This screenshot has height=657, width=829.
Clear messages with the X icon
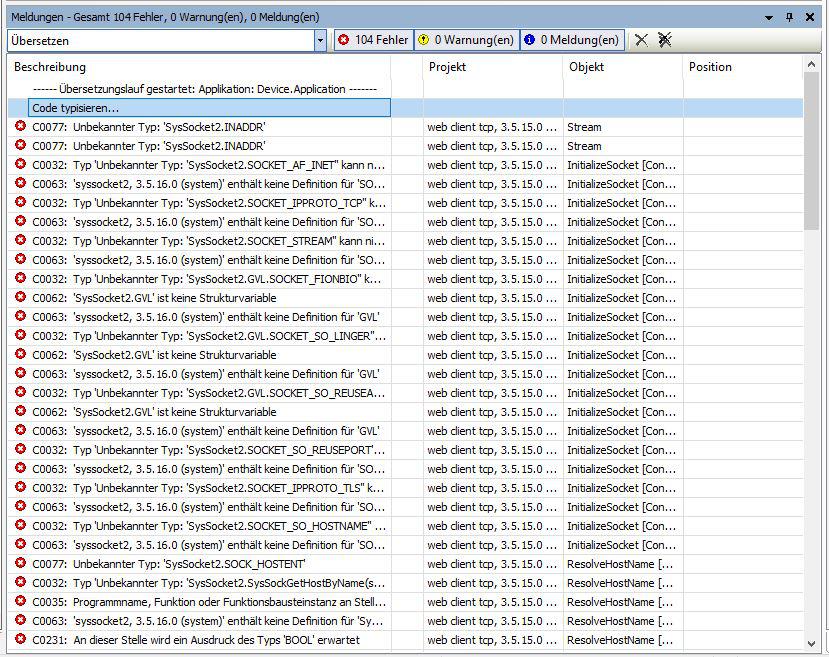tap(642, 40)
